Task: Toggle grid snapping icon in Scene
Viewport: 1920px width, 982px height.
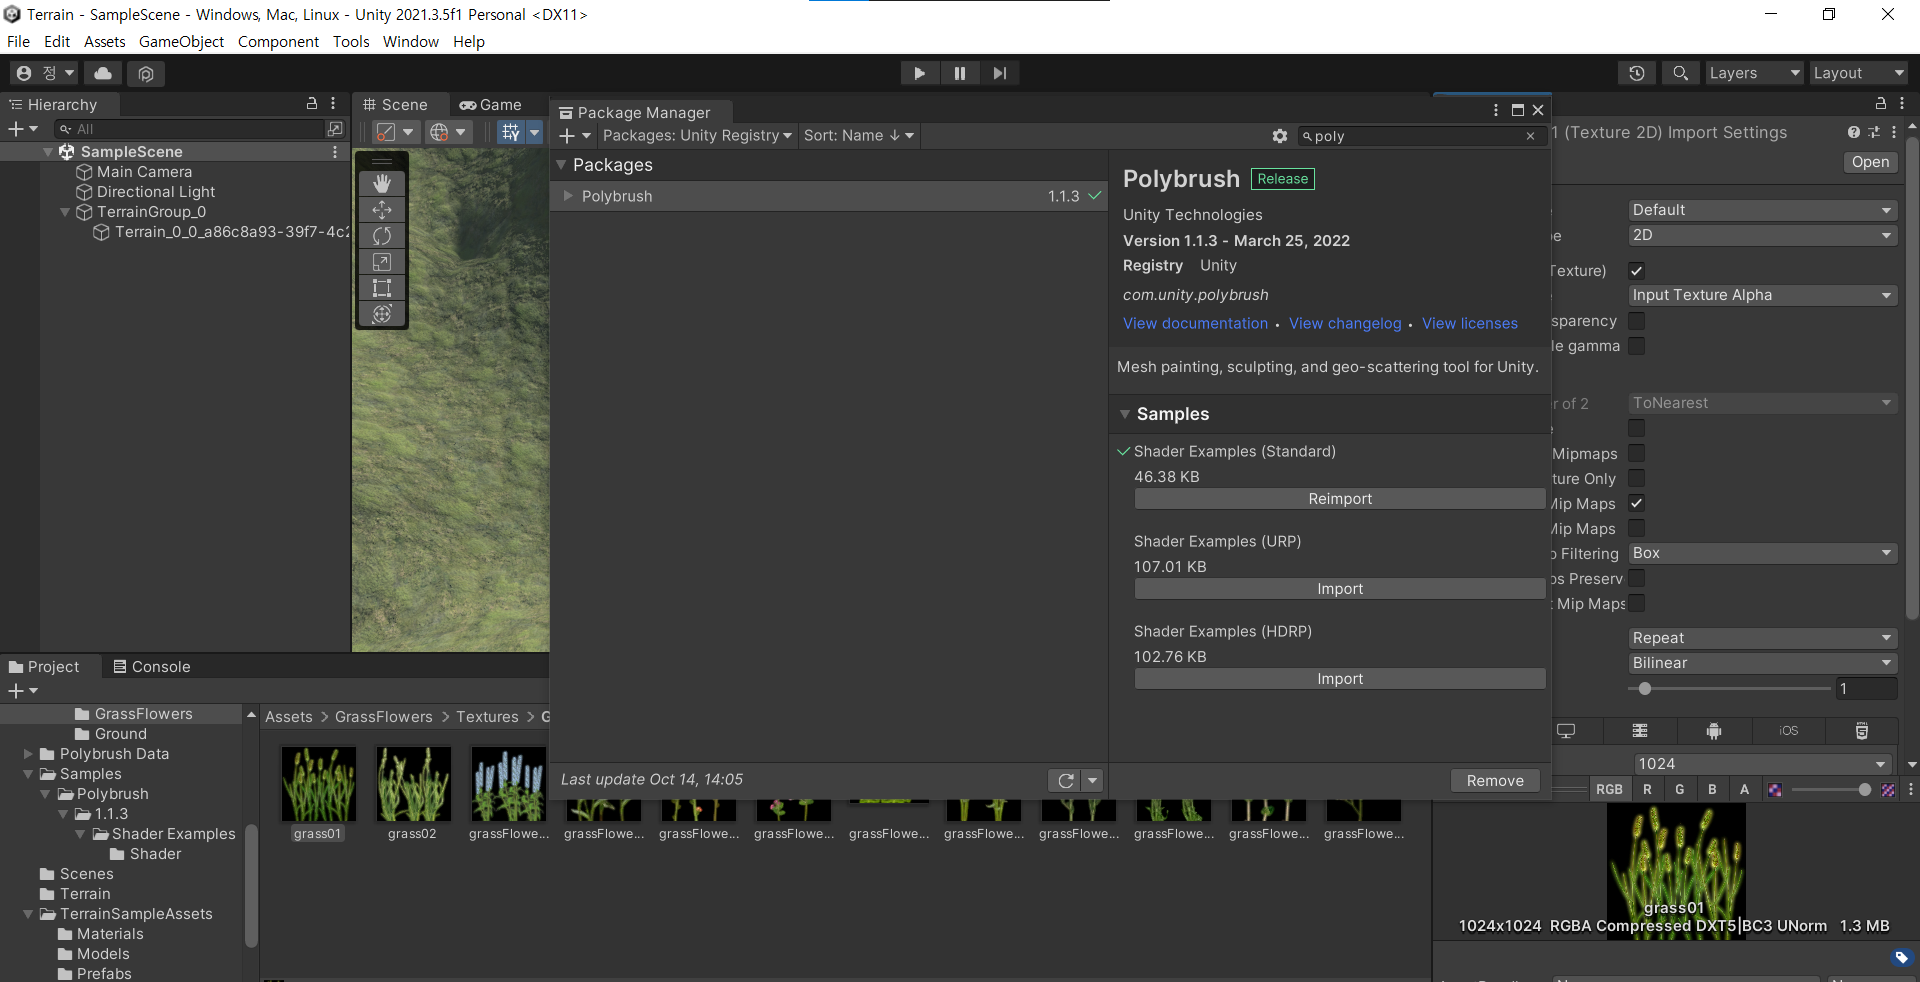Action: pos(511,132)
